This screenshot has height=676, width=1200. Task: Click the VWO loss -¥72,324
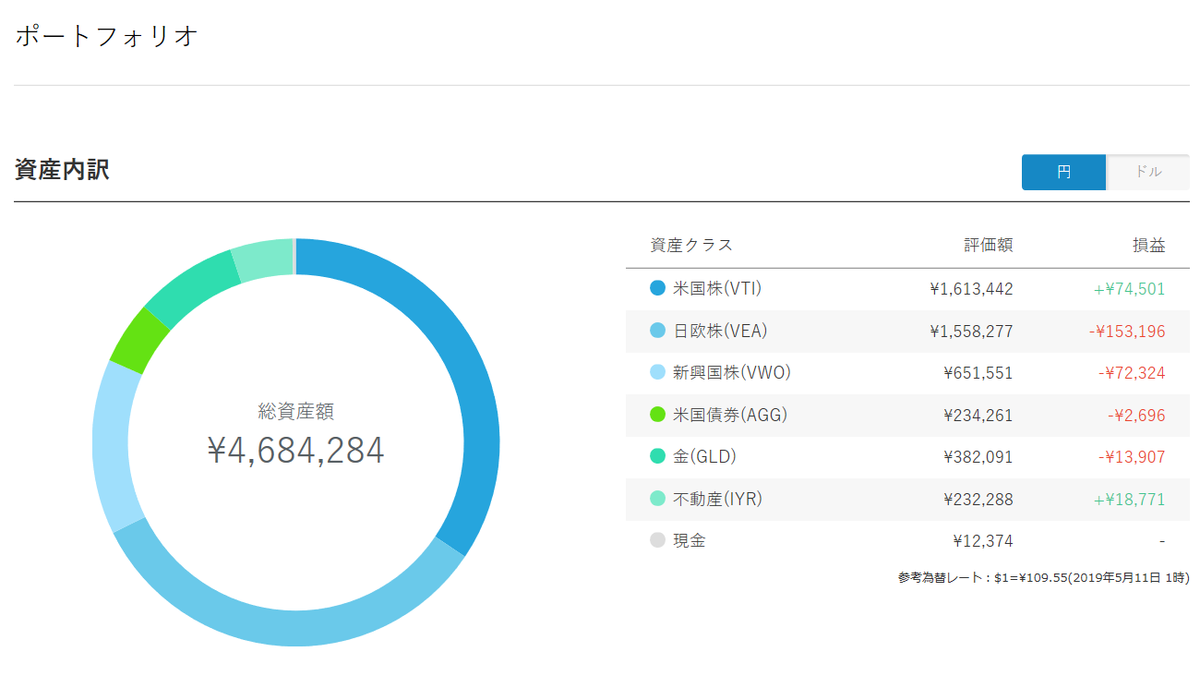point(1131,373)
